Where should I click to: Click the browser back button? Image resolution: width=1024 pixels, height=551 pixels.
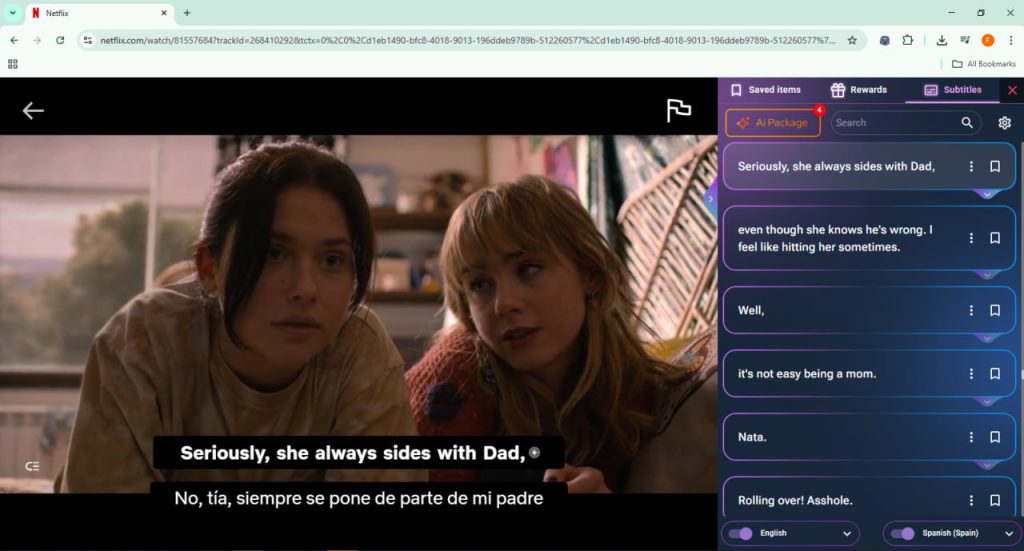[14, 40]
